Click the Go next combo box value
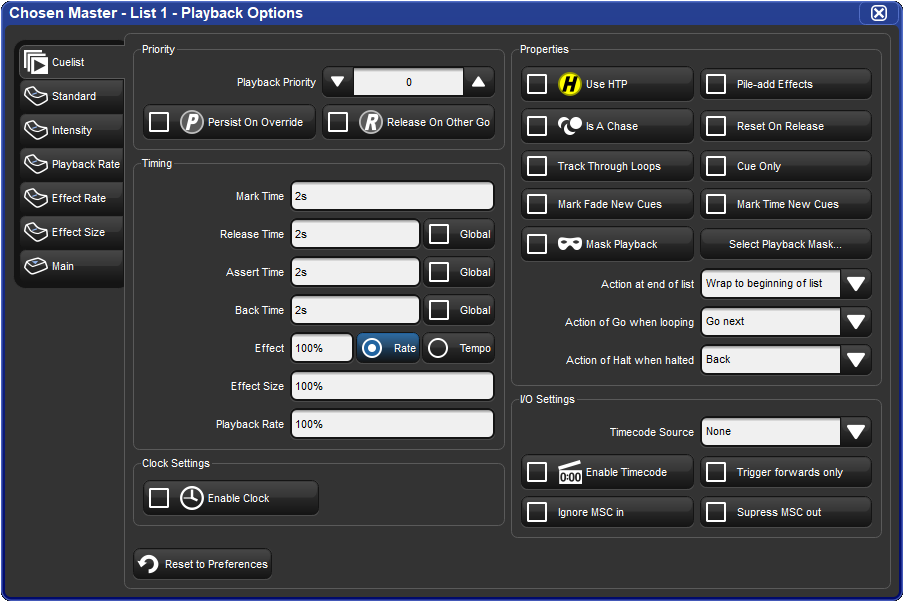Viewport: 904px width, 601px height. (x=771, y=322)
